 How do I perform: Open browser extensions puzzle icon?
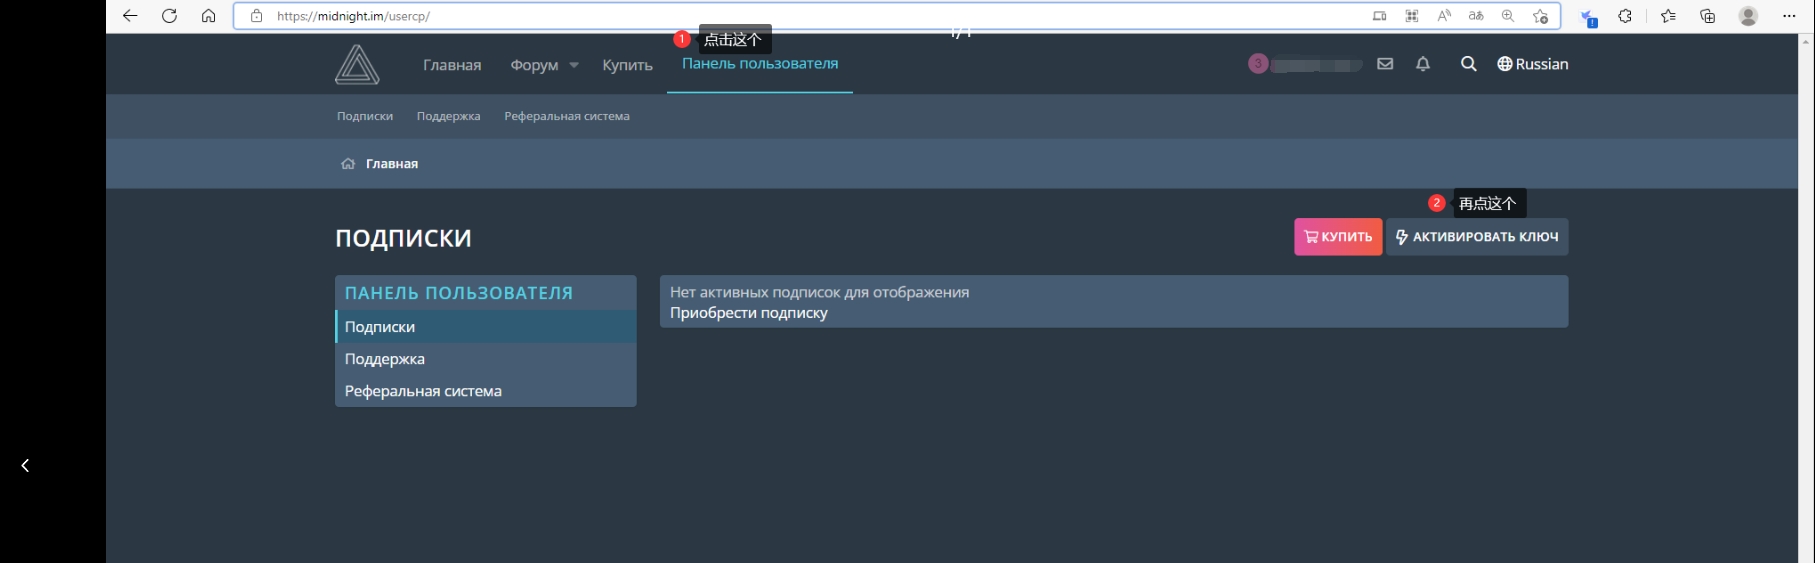tap(1625, 16)
